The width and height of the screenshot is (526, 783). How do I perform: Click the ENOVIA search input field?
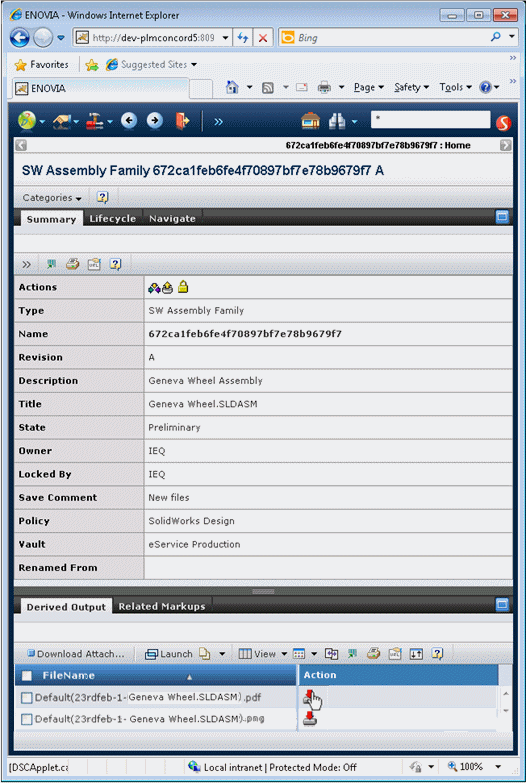point(431,120)
